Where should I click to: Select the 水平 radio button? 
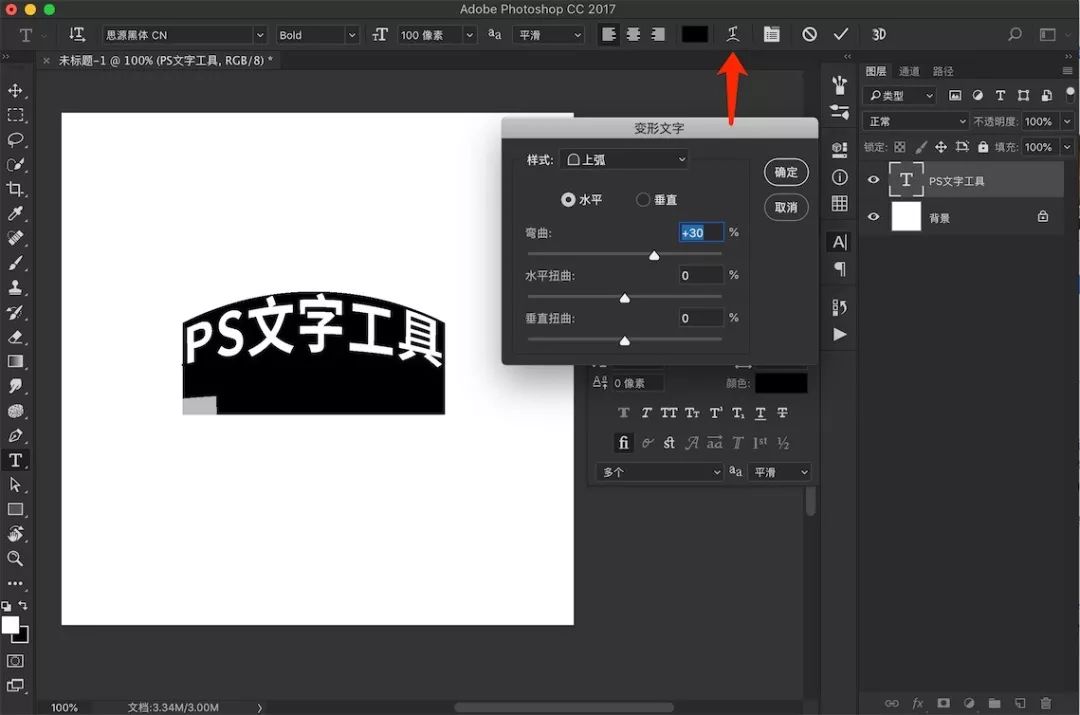click(570, 197)
